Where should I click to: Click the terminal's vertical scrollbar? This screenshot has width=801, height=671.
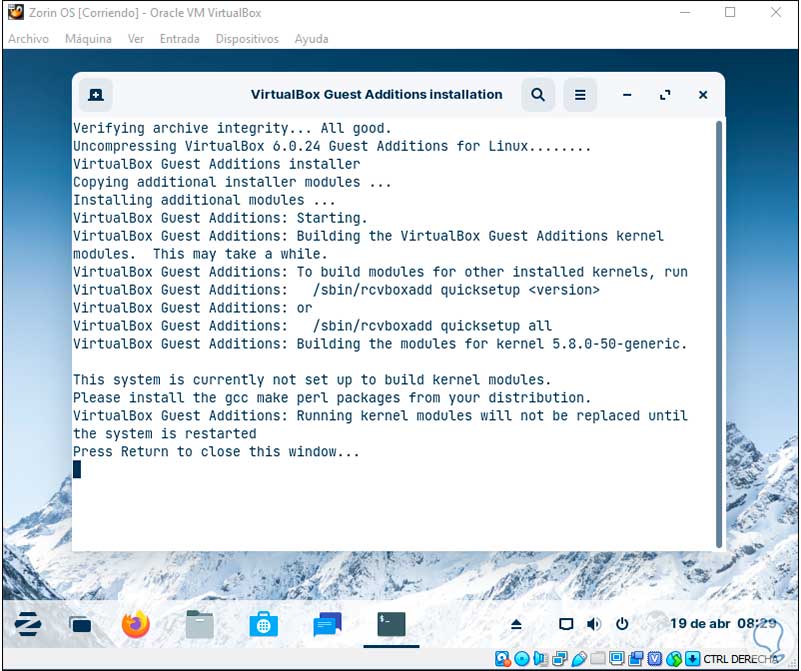coord(719,334)
